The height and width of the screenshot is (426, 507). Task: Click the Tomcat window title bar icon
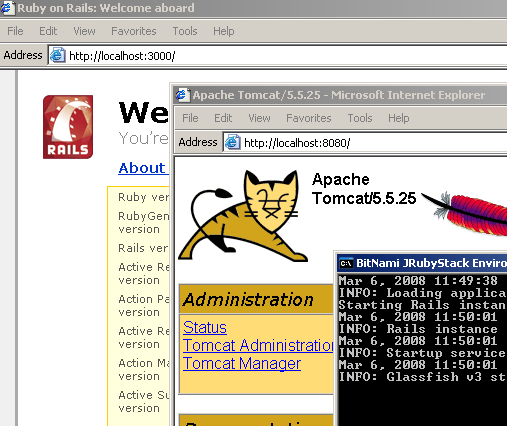(x=182, y=95)
